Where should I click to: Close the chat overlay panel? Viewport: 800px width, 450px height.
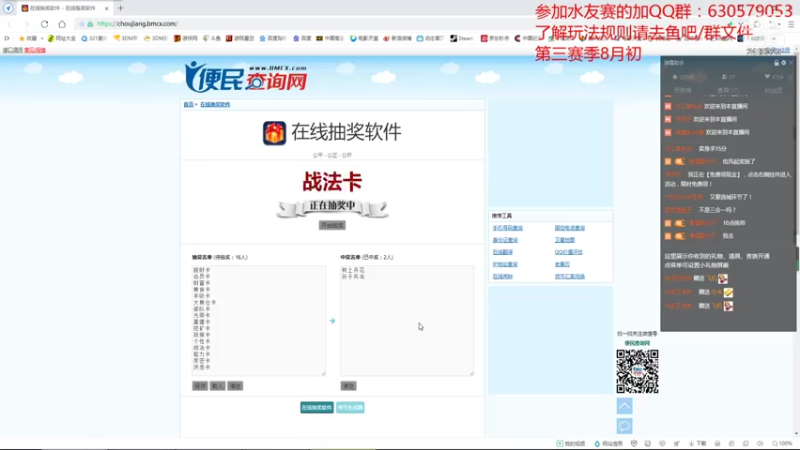pyautogui.click(x=791, y=63)
